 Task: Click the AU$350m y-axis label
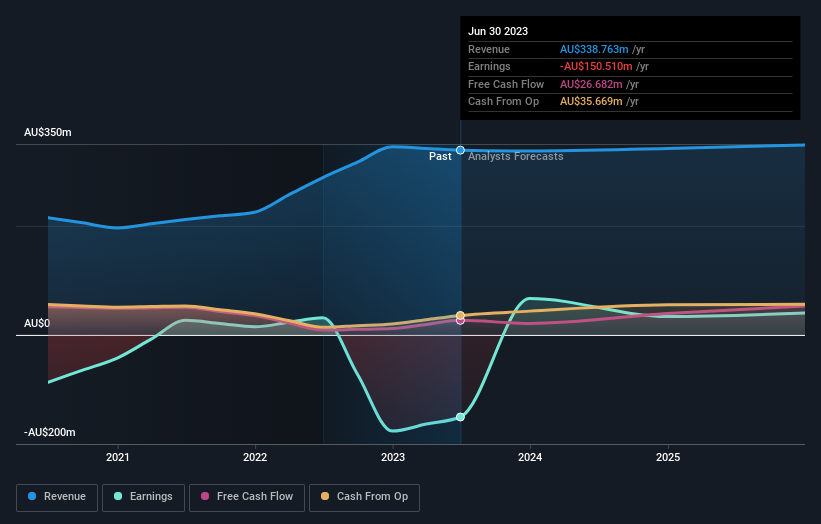(48, 132)
